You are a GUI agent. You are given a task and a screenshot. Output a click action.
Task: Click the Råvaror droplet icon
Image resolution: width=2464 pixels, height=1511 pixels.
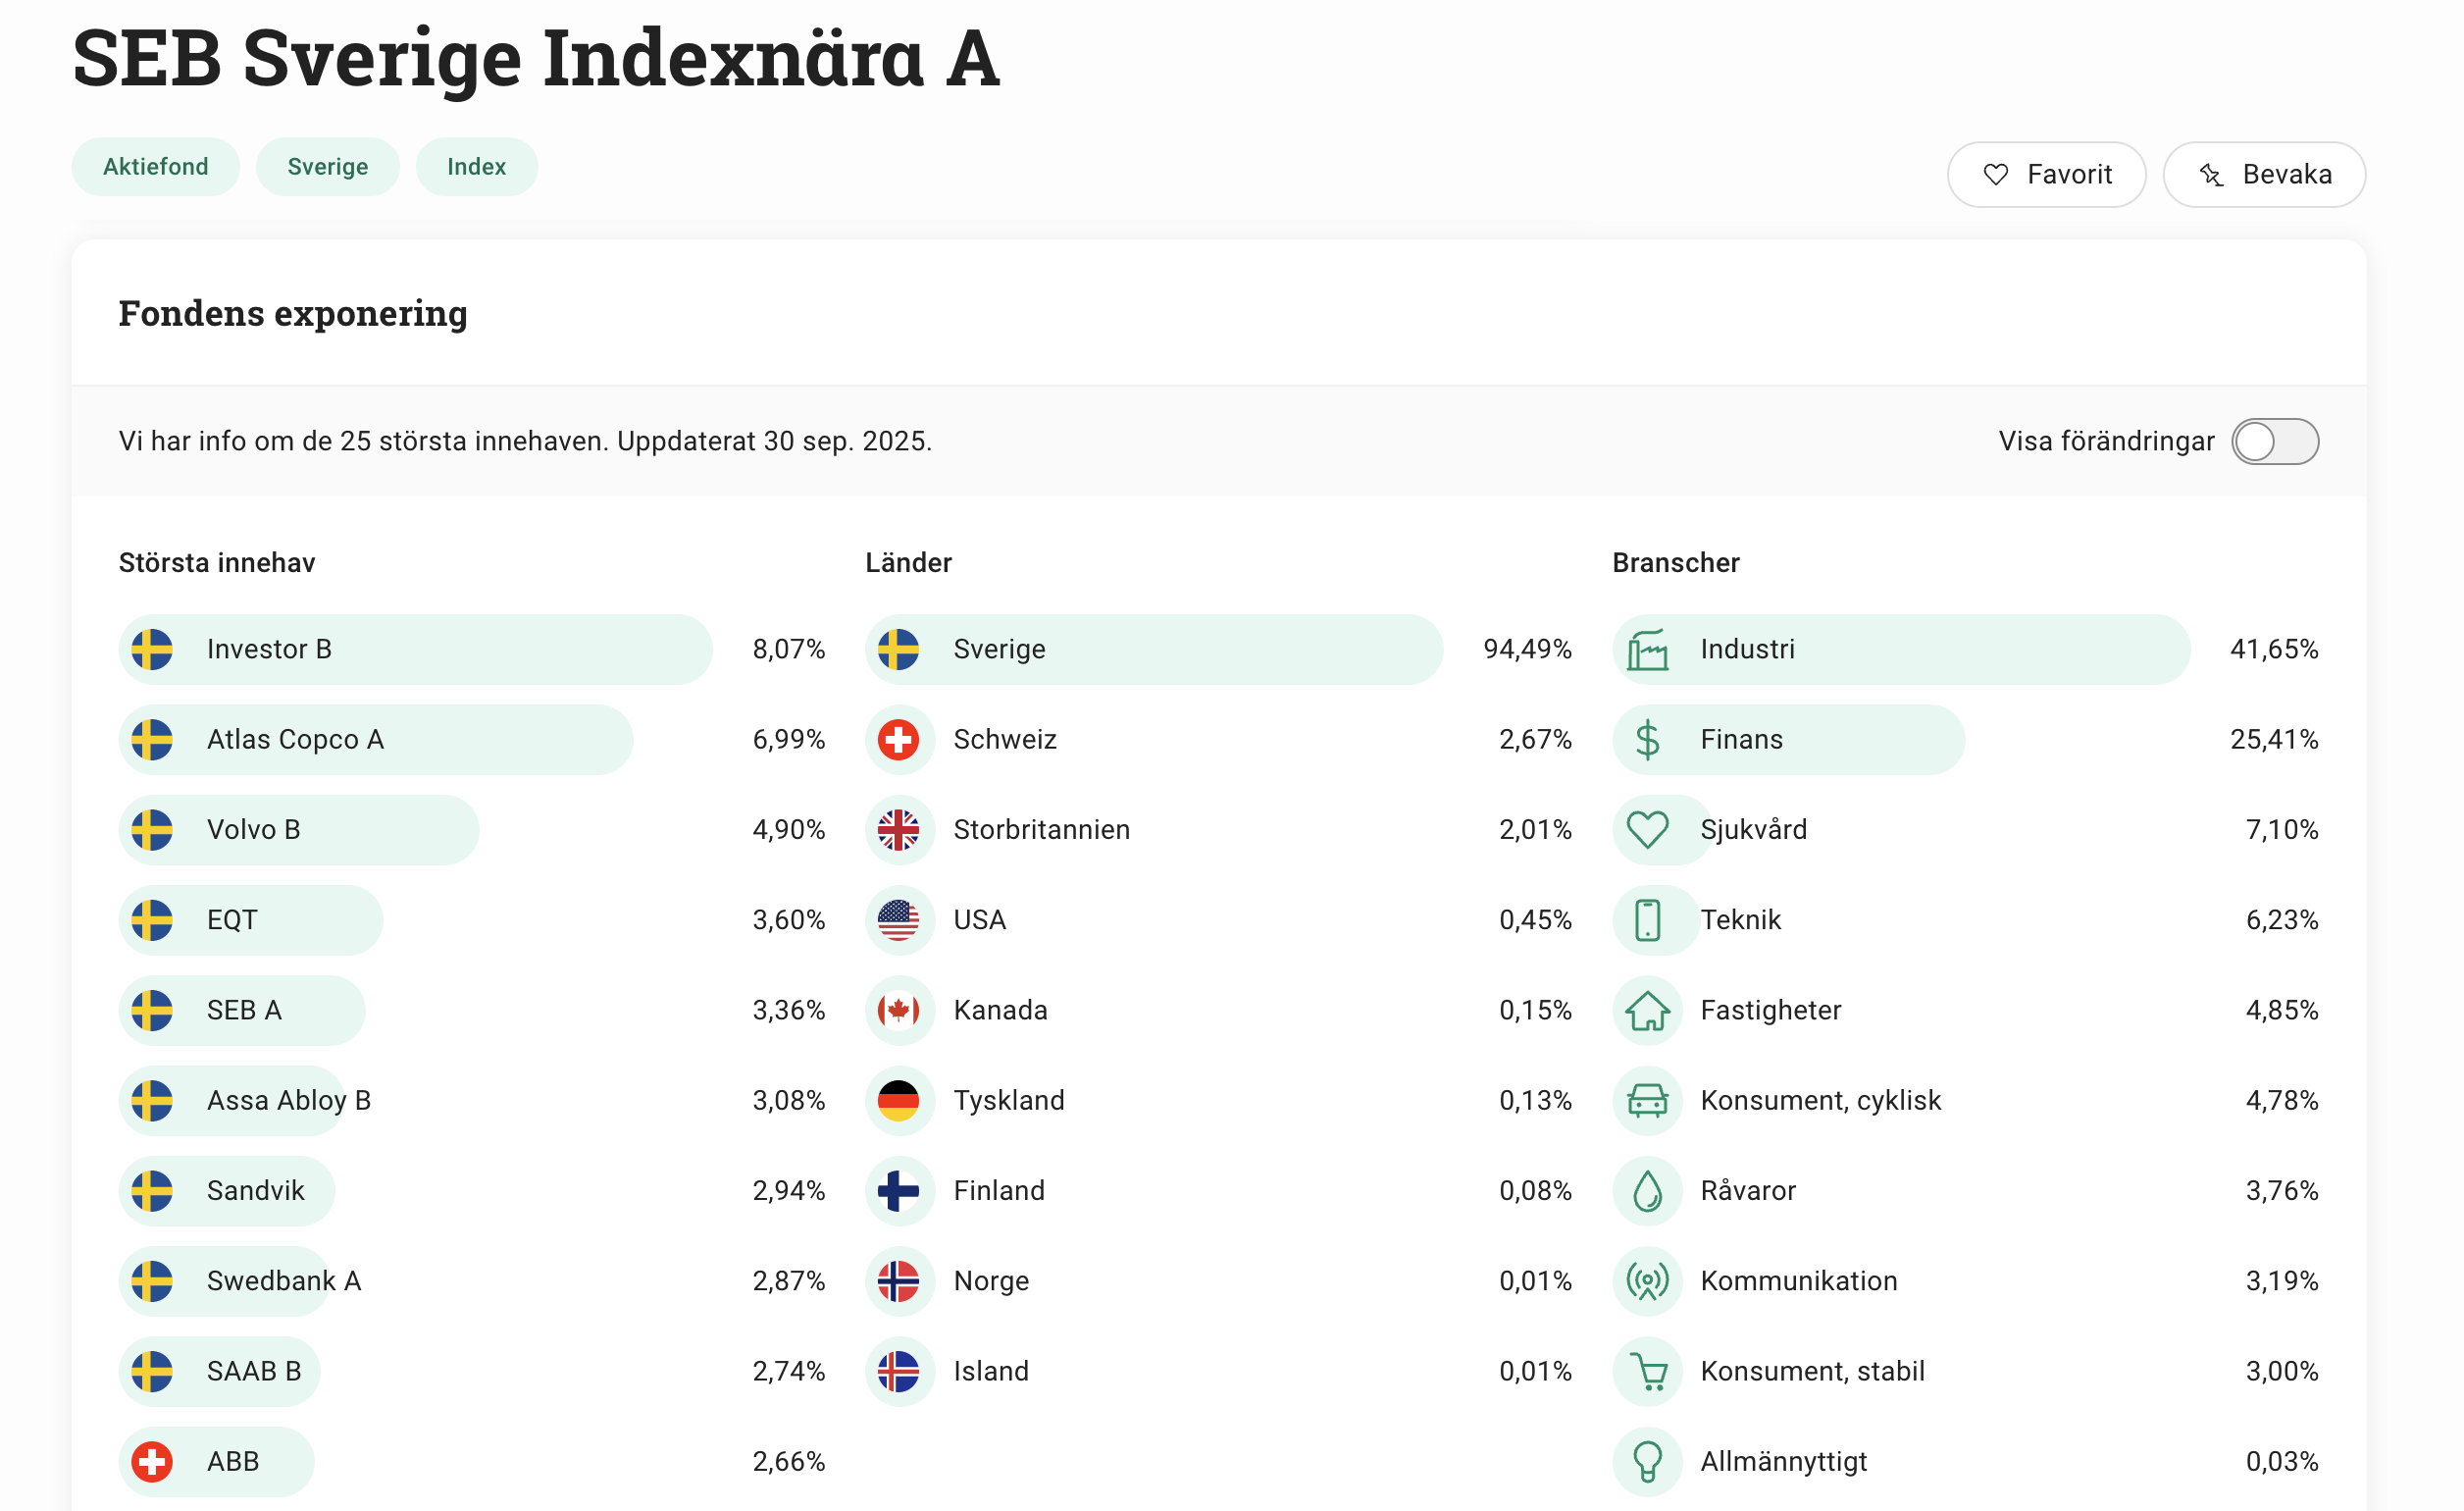coord(1647,1191)
